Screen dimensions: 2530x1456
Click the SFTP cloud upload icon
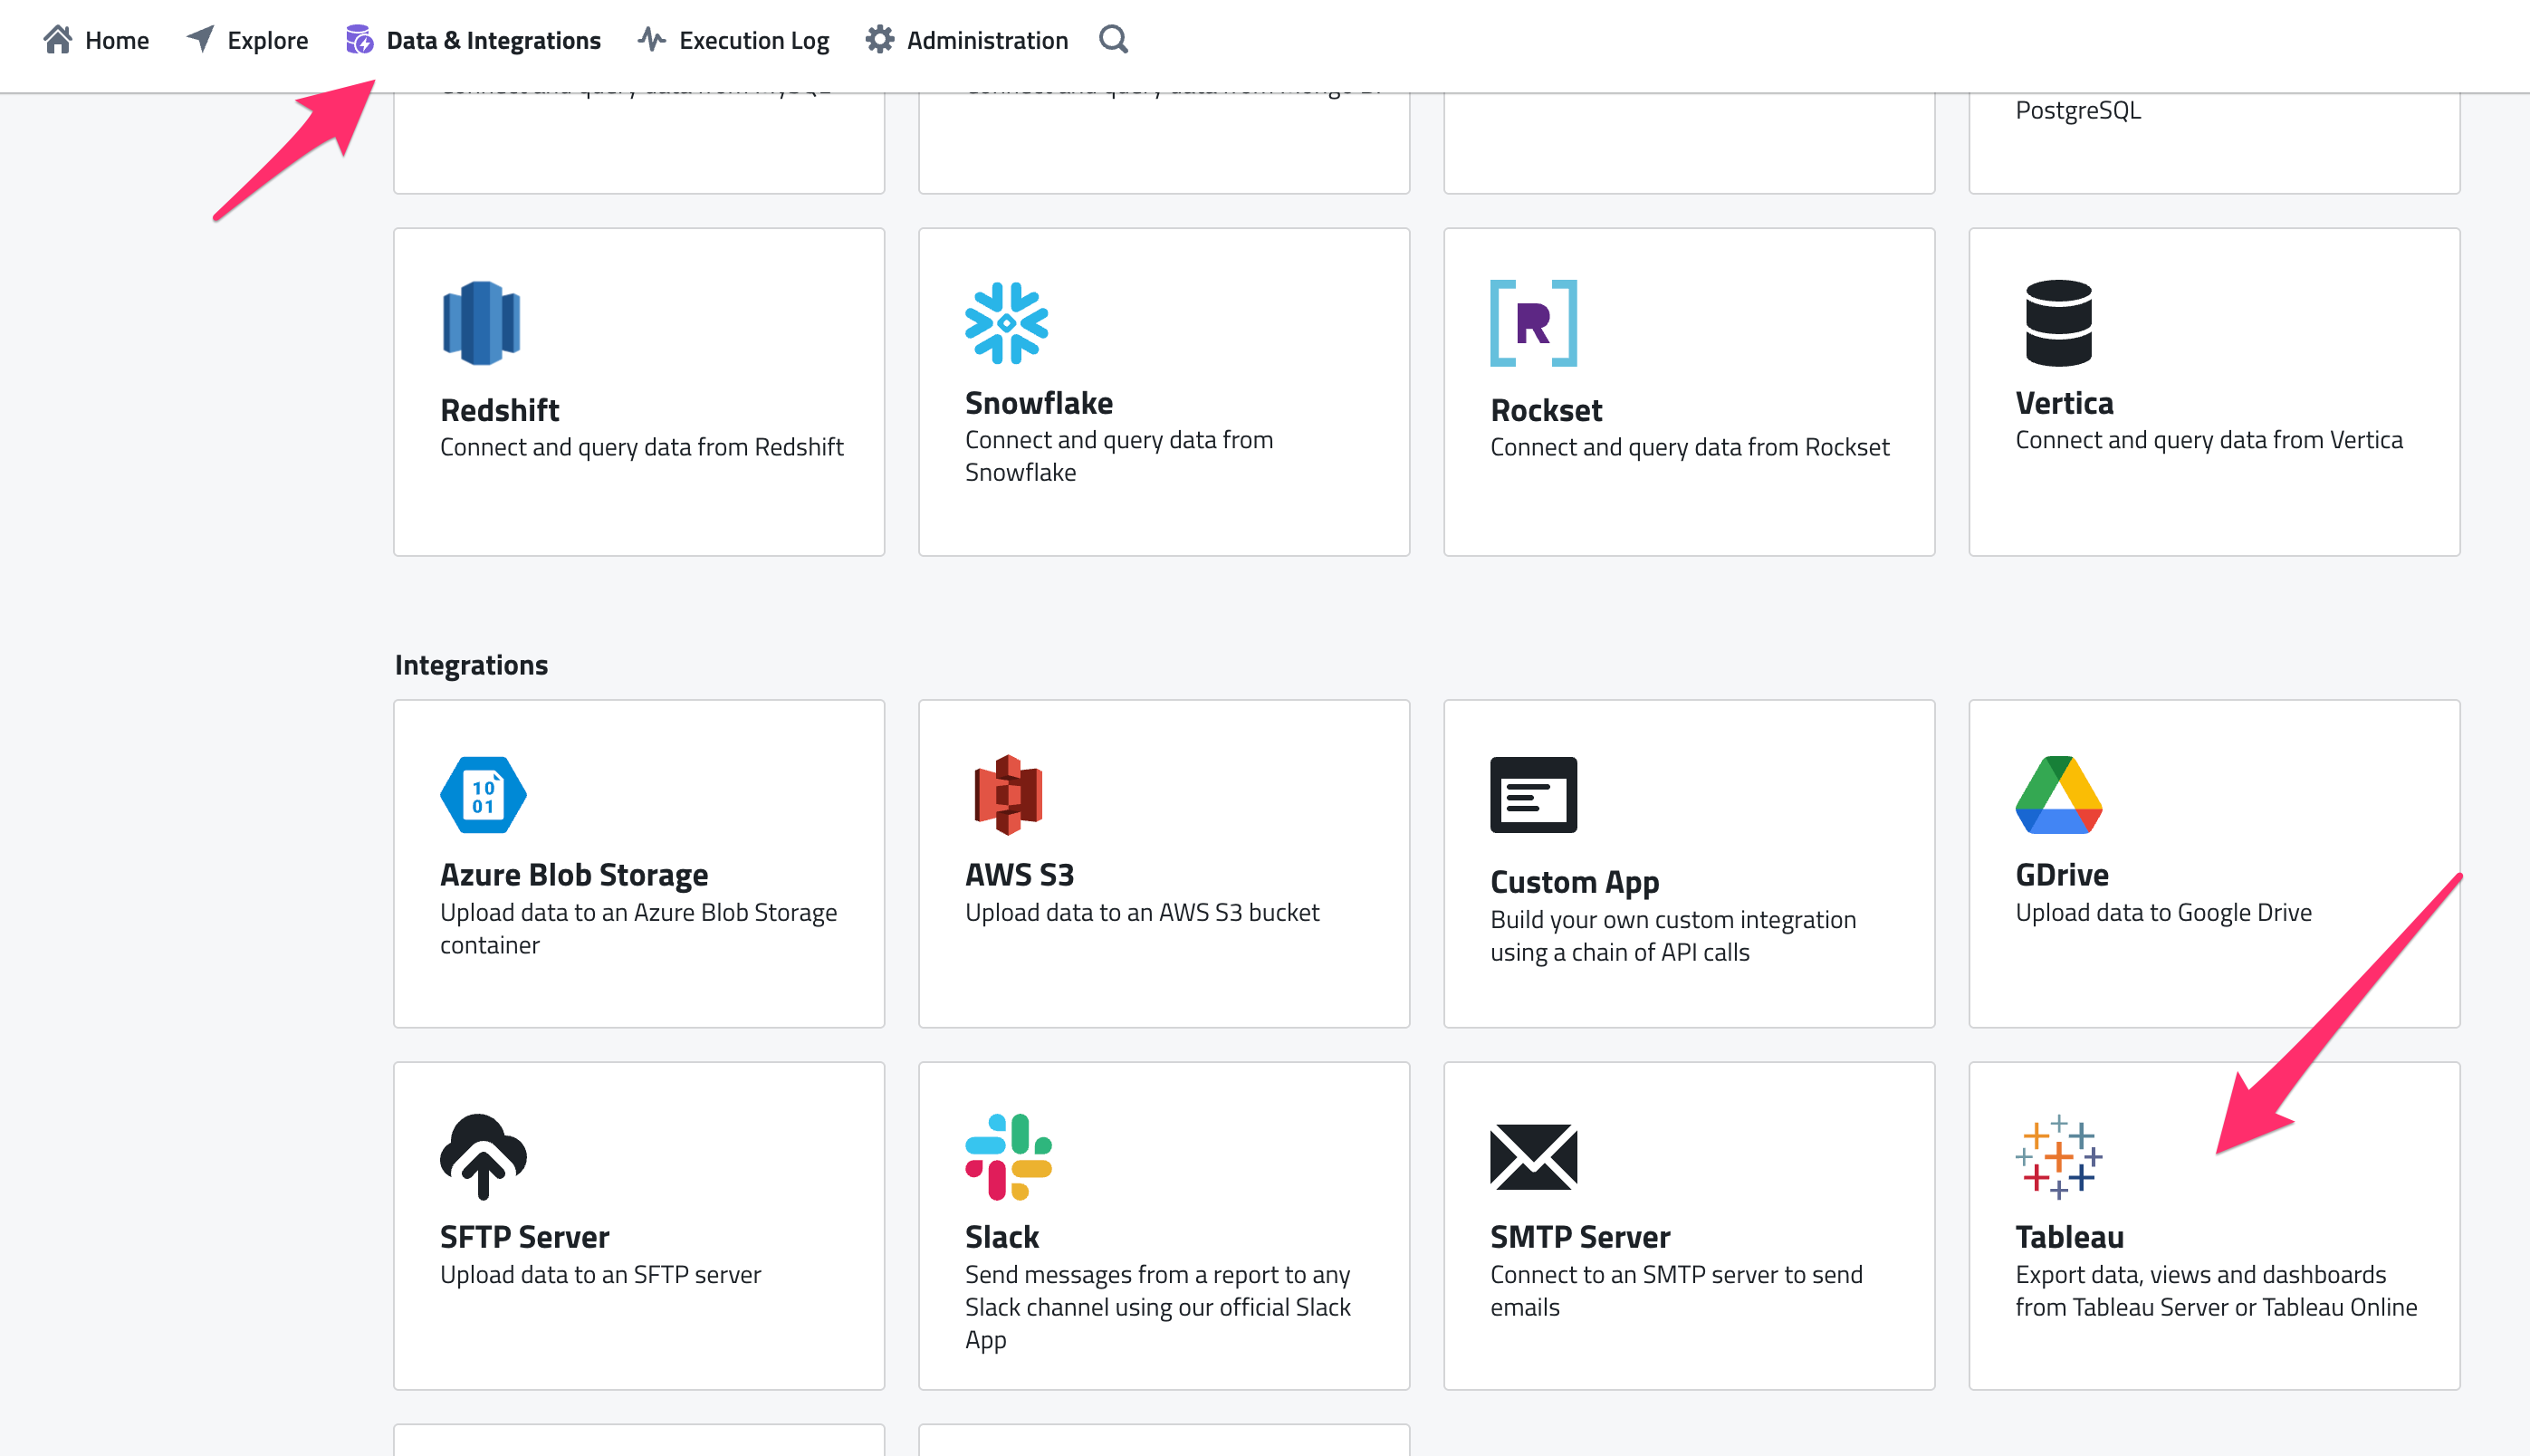483,1157
